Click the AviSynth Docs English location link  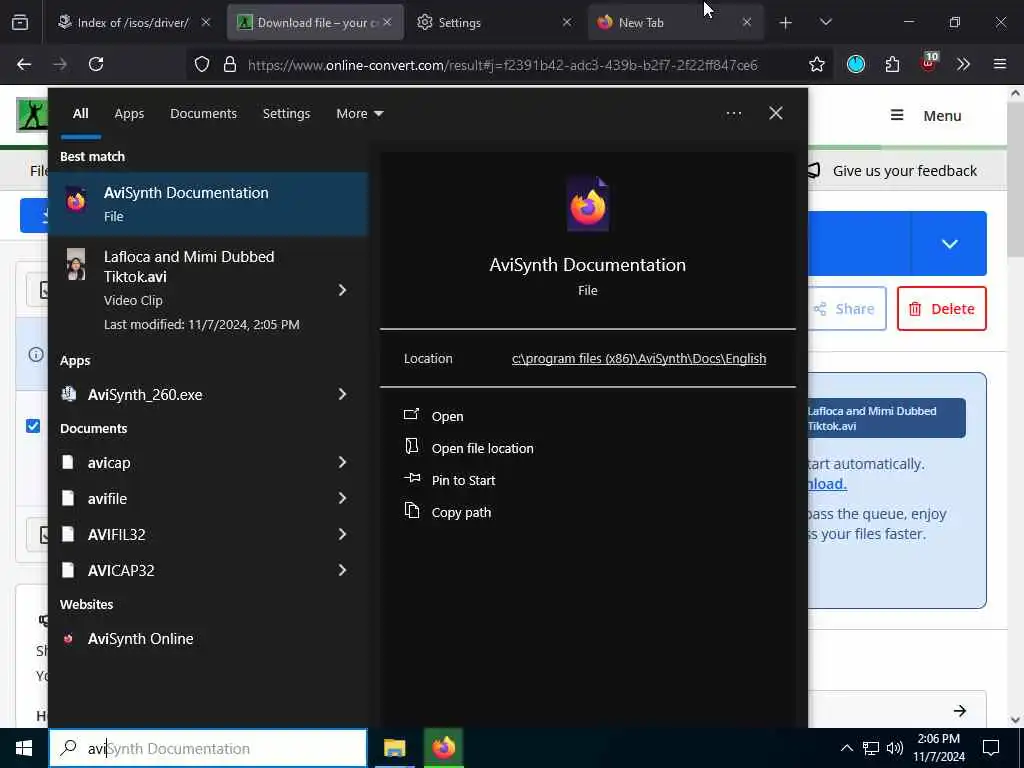click(x=639, y=359)
